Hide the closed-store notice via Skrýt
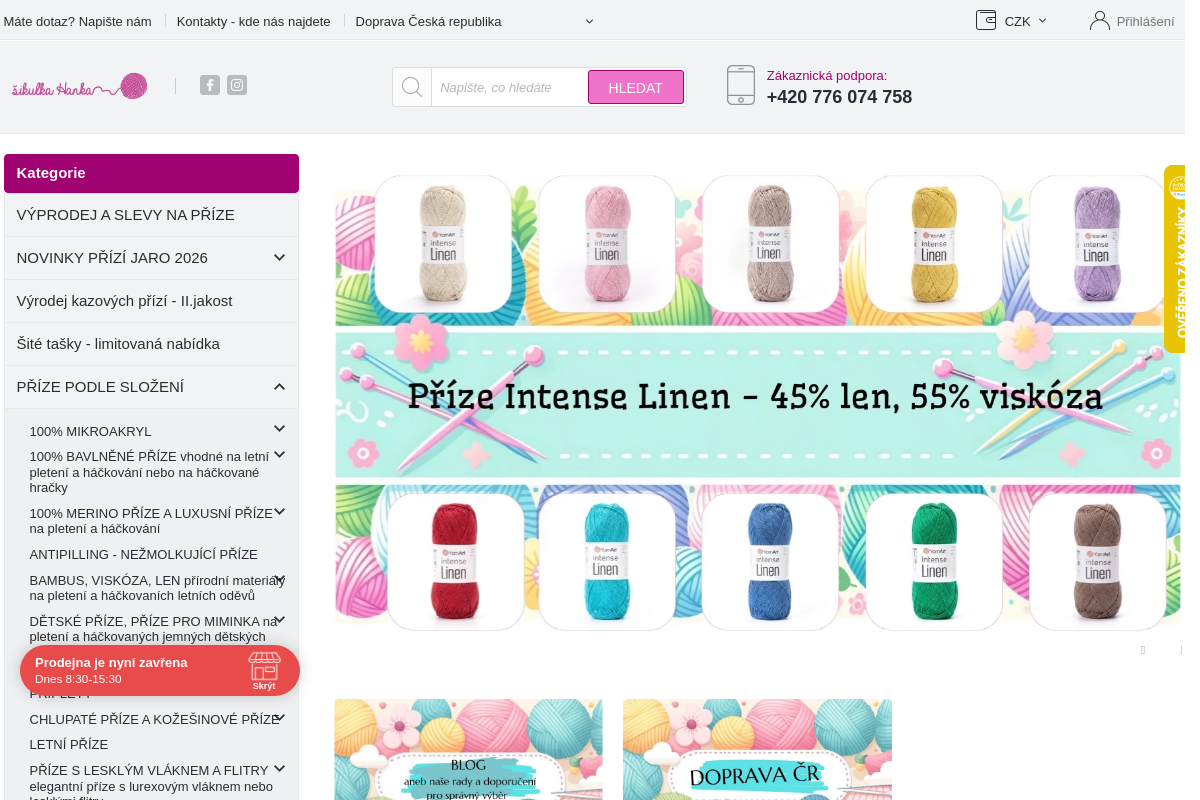 [x=264, y=686]
